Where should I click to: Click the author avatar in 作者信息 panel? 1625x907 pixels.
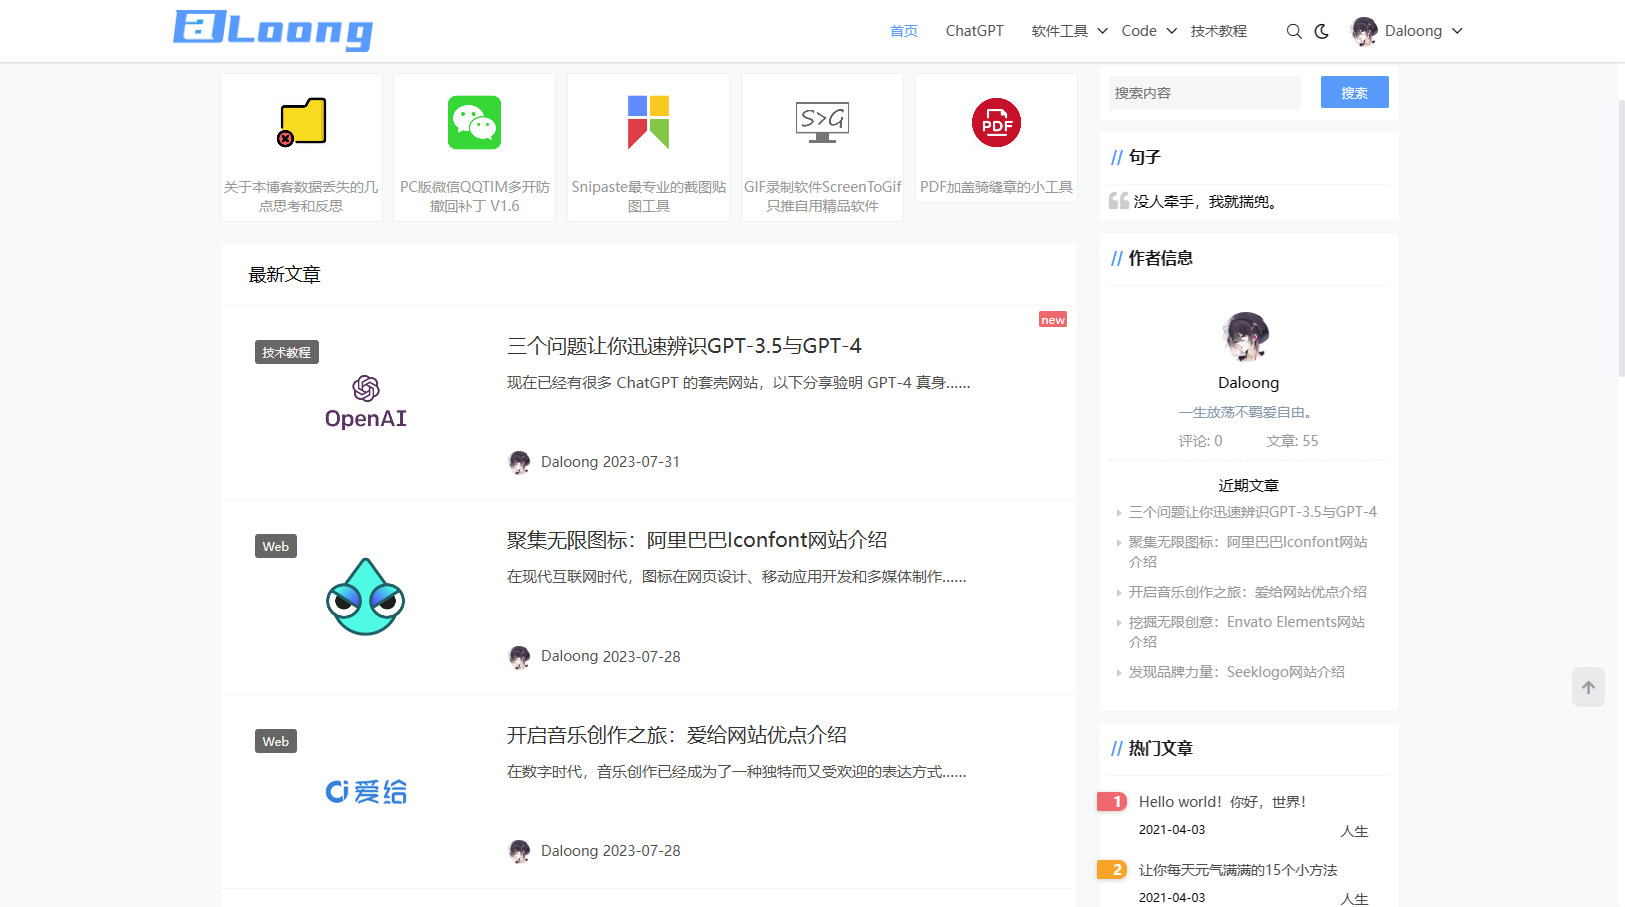pos(1248,336)
